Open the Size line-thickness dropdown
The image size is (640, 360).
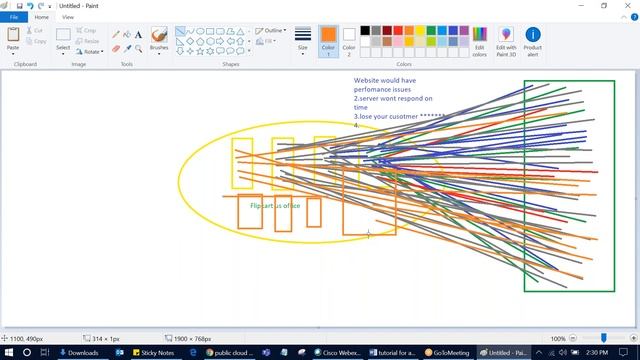(303, 41)
